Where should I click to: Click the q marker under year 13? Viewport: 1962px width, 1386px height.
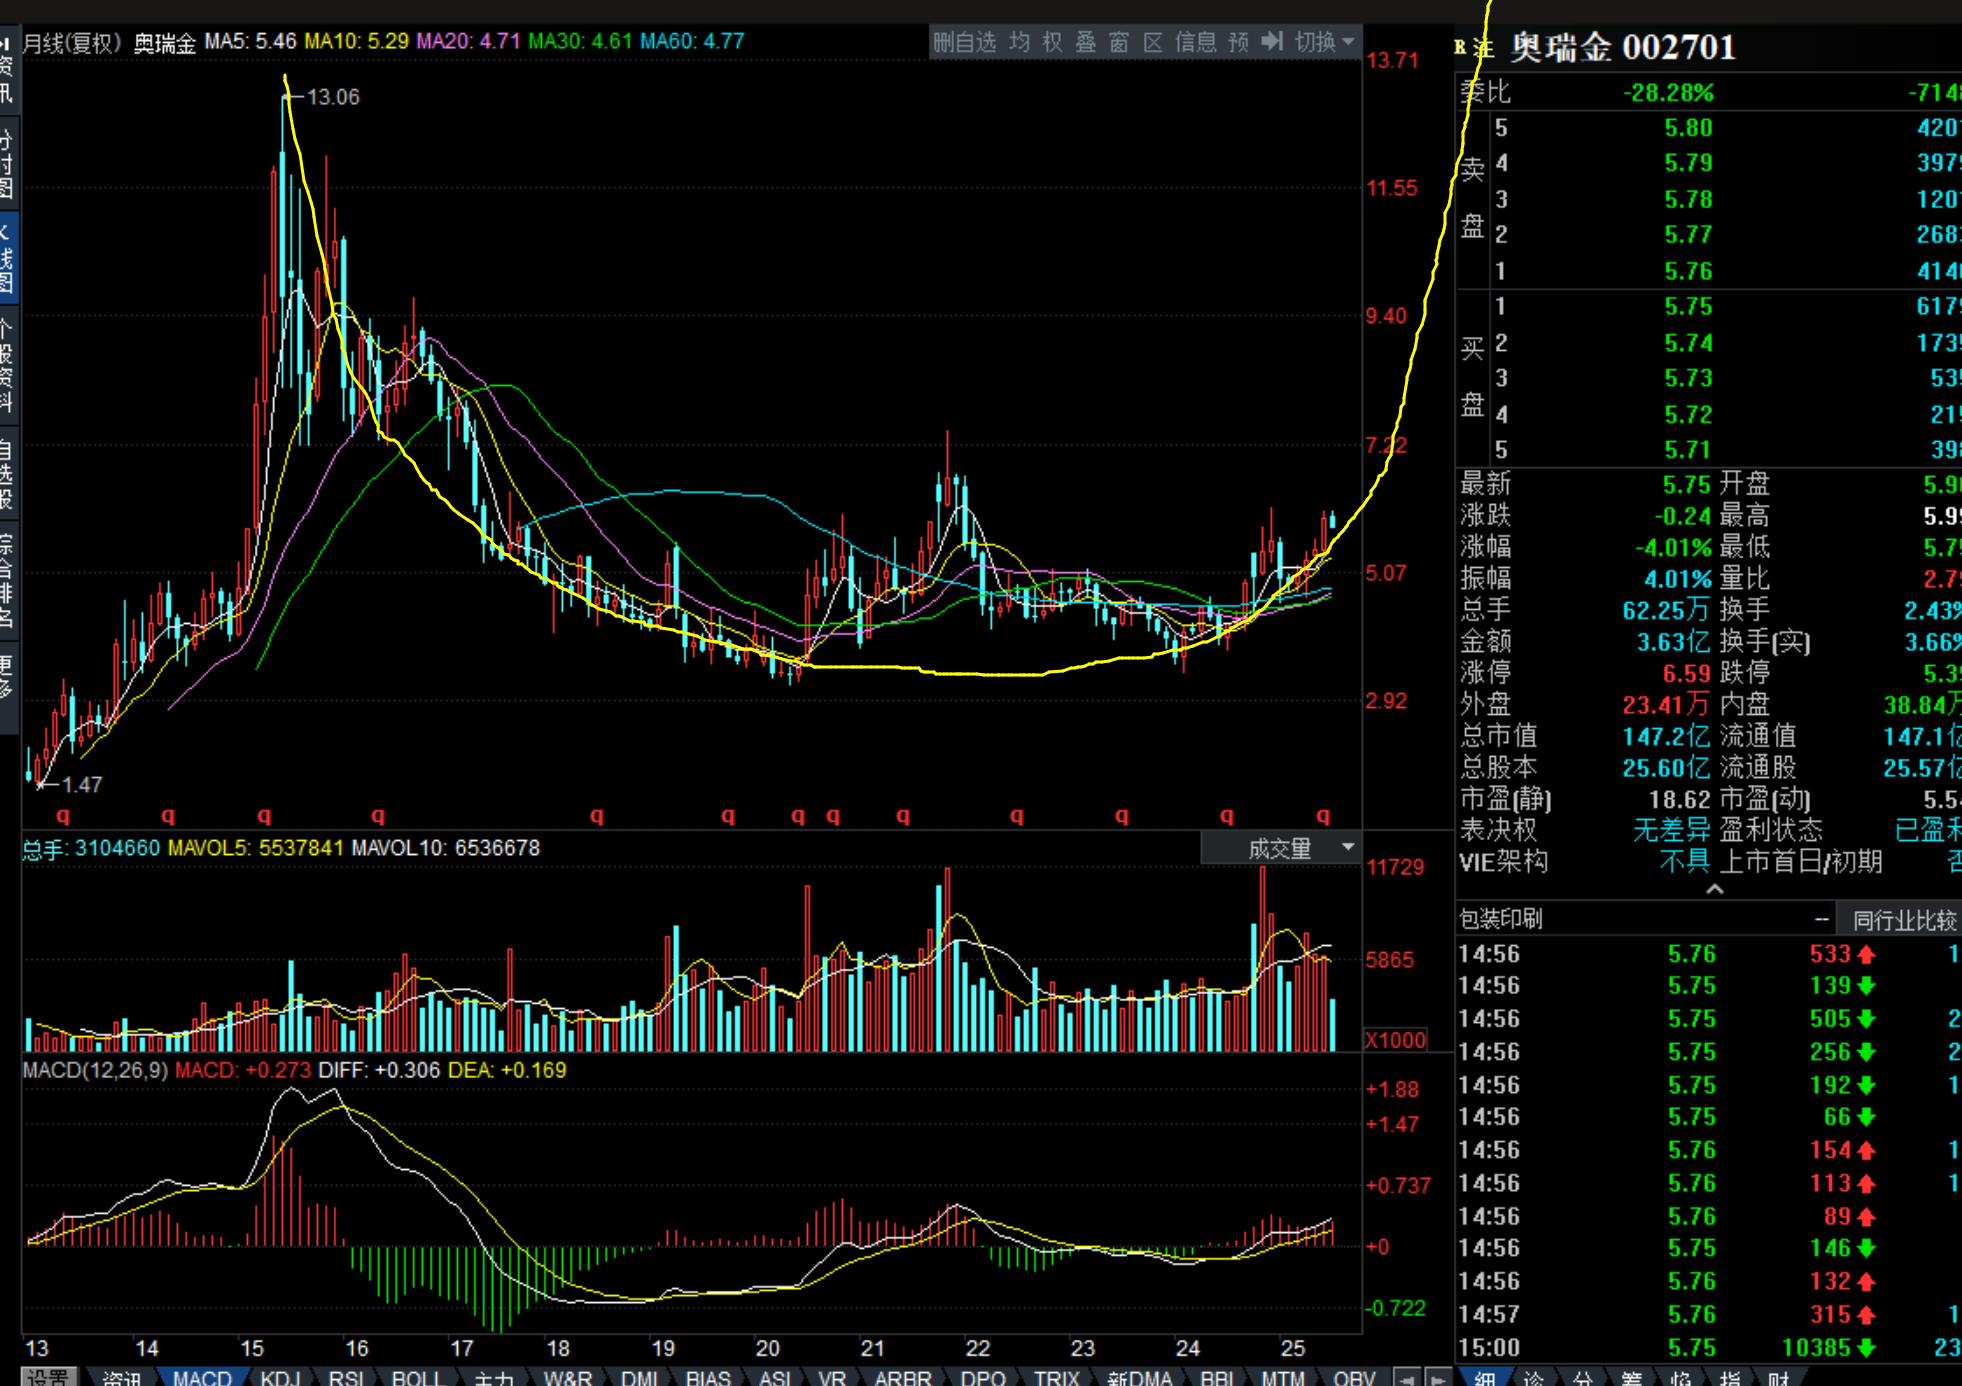coord(63,815)
